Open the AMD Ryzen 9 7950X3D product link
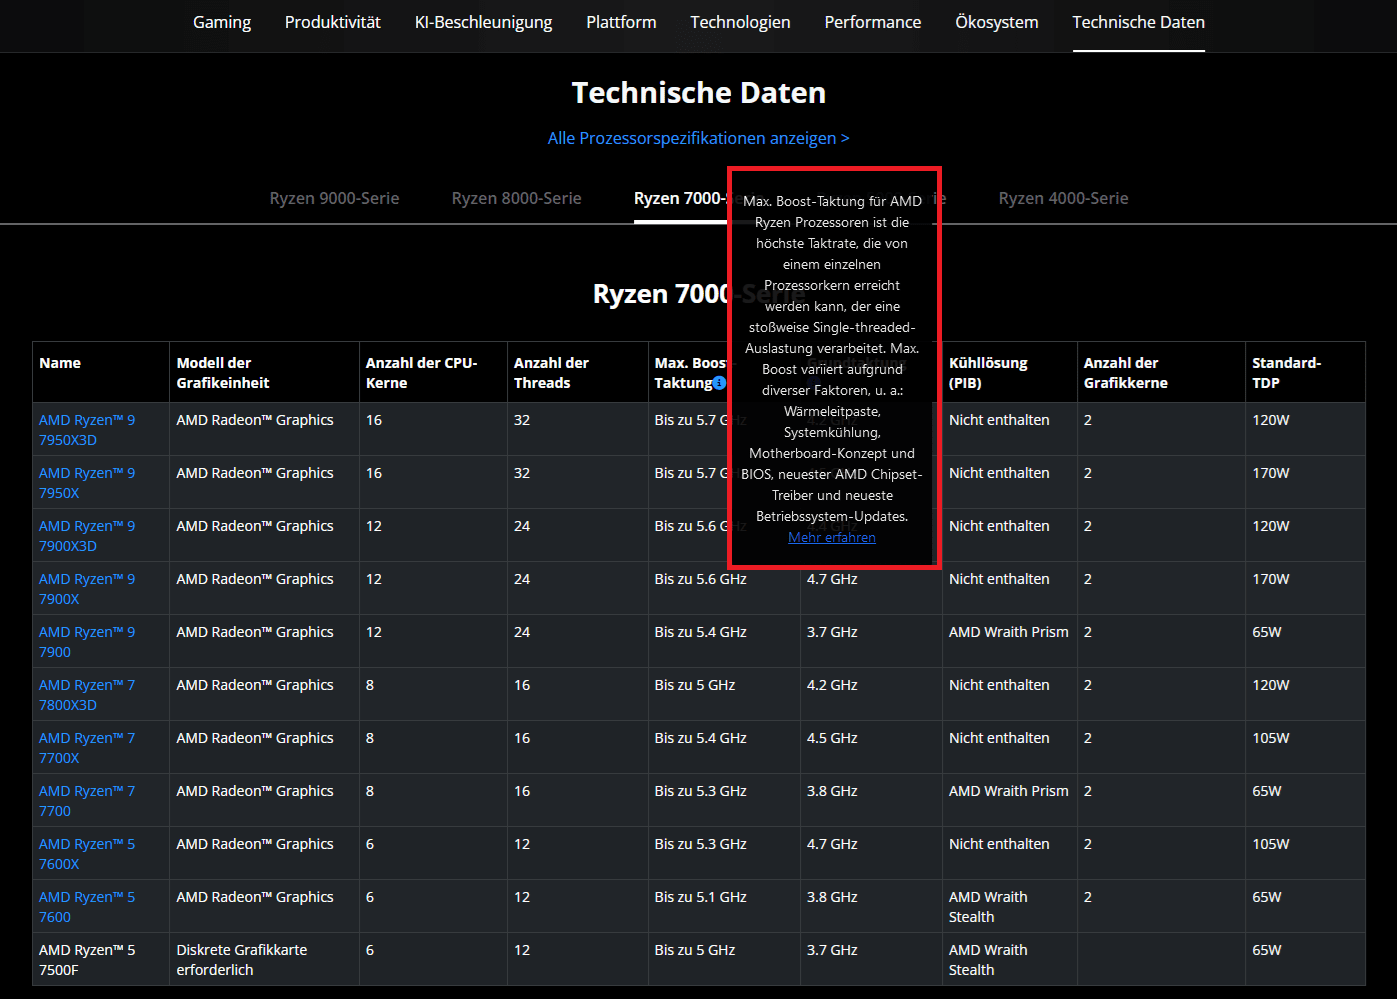Image resolution: width=1397 pixels, height=999 pixels. [x=87, y=430]
